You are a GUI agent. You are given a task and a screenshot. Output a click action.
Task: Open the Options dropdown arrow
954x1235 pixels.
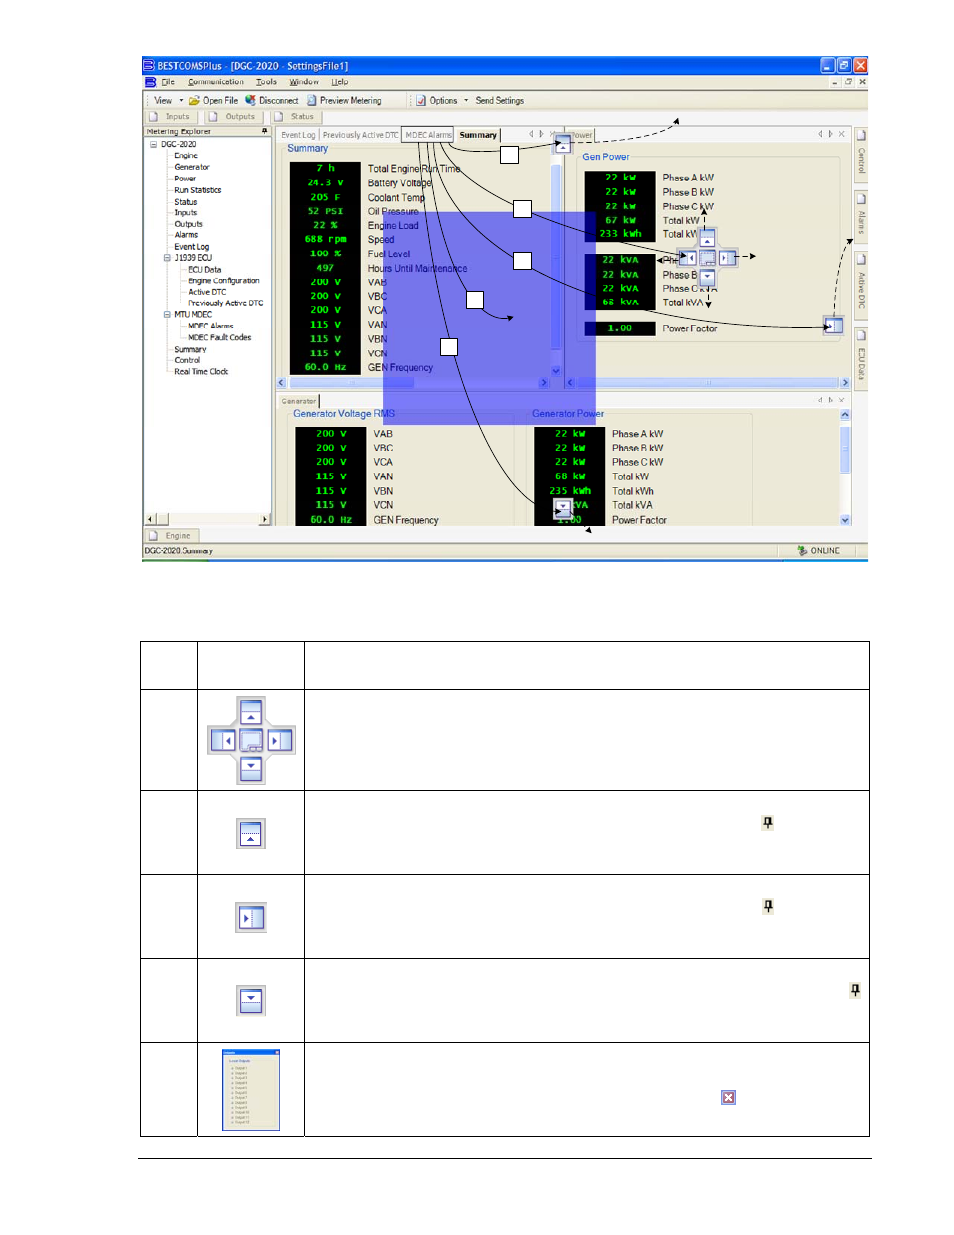pos(466,100)
